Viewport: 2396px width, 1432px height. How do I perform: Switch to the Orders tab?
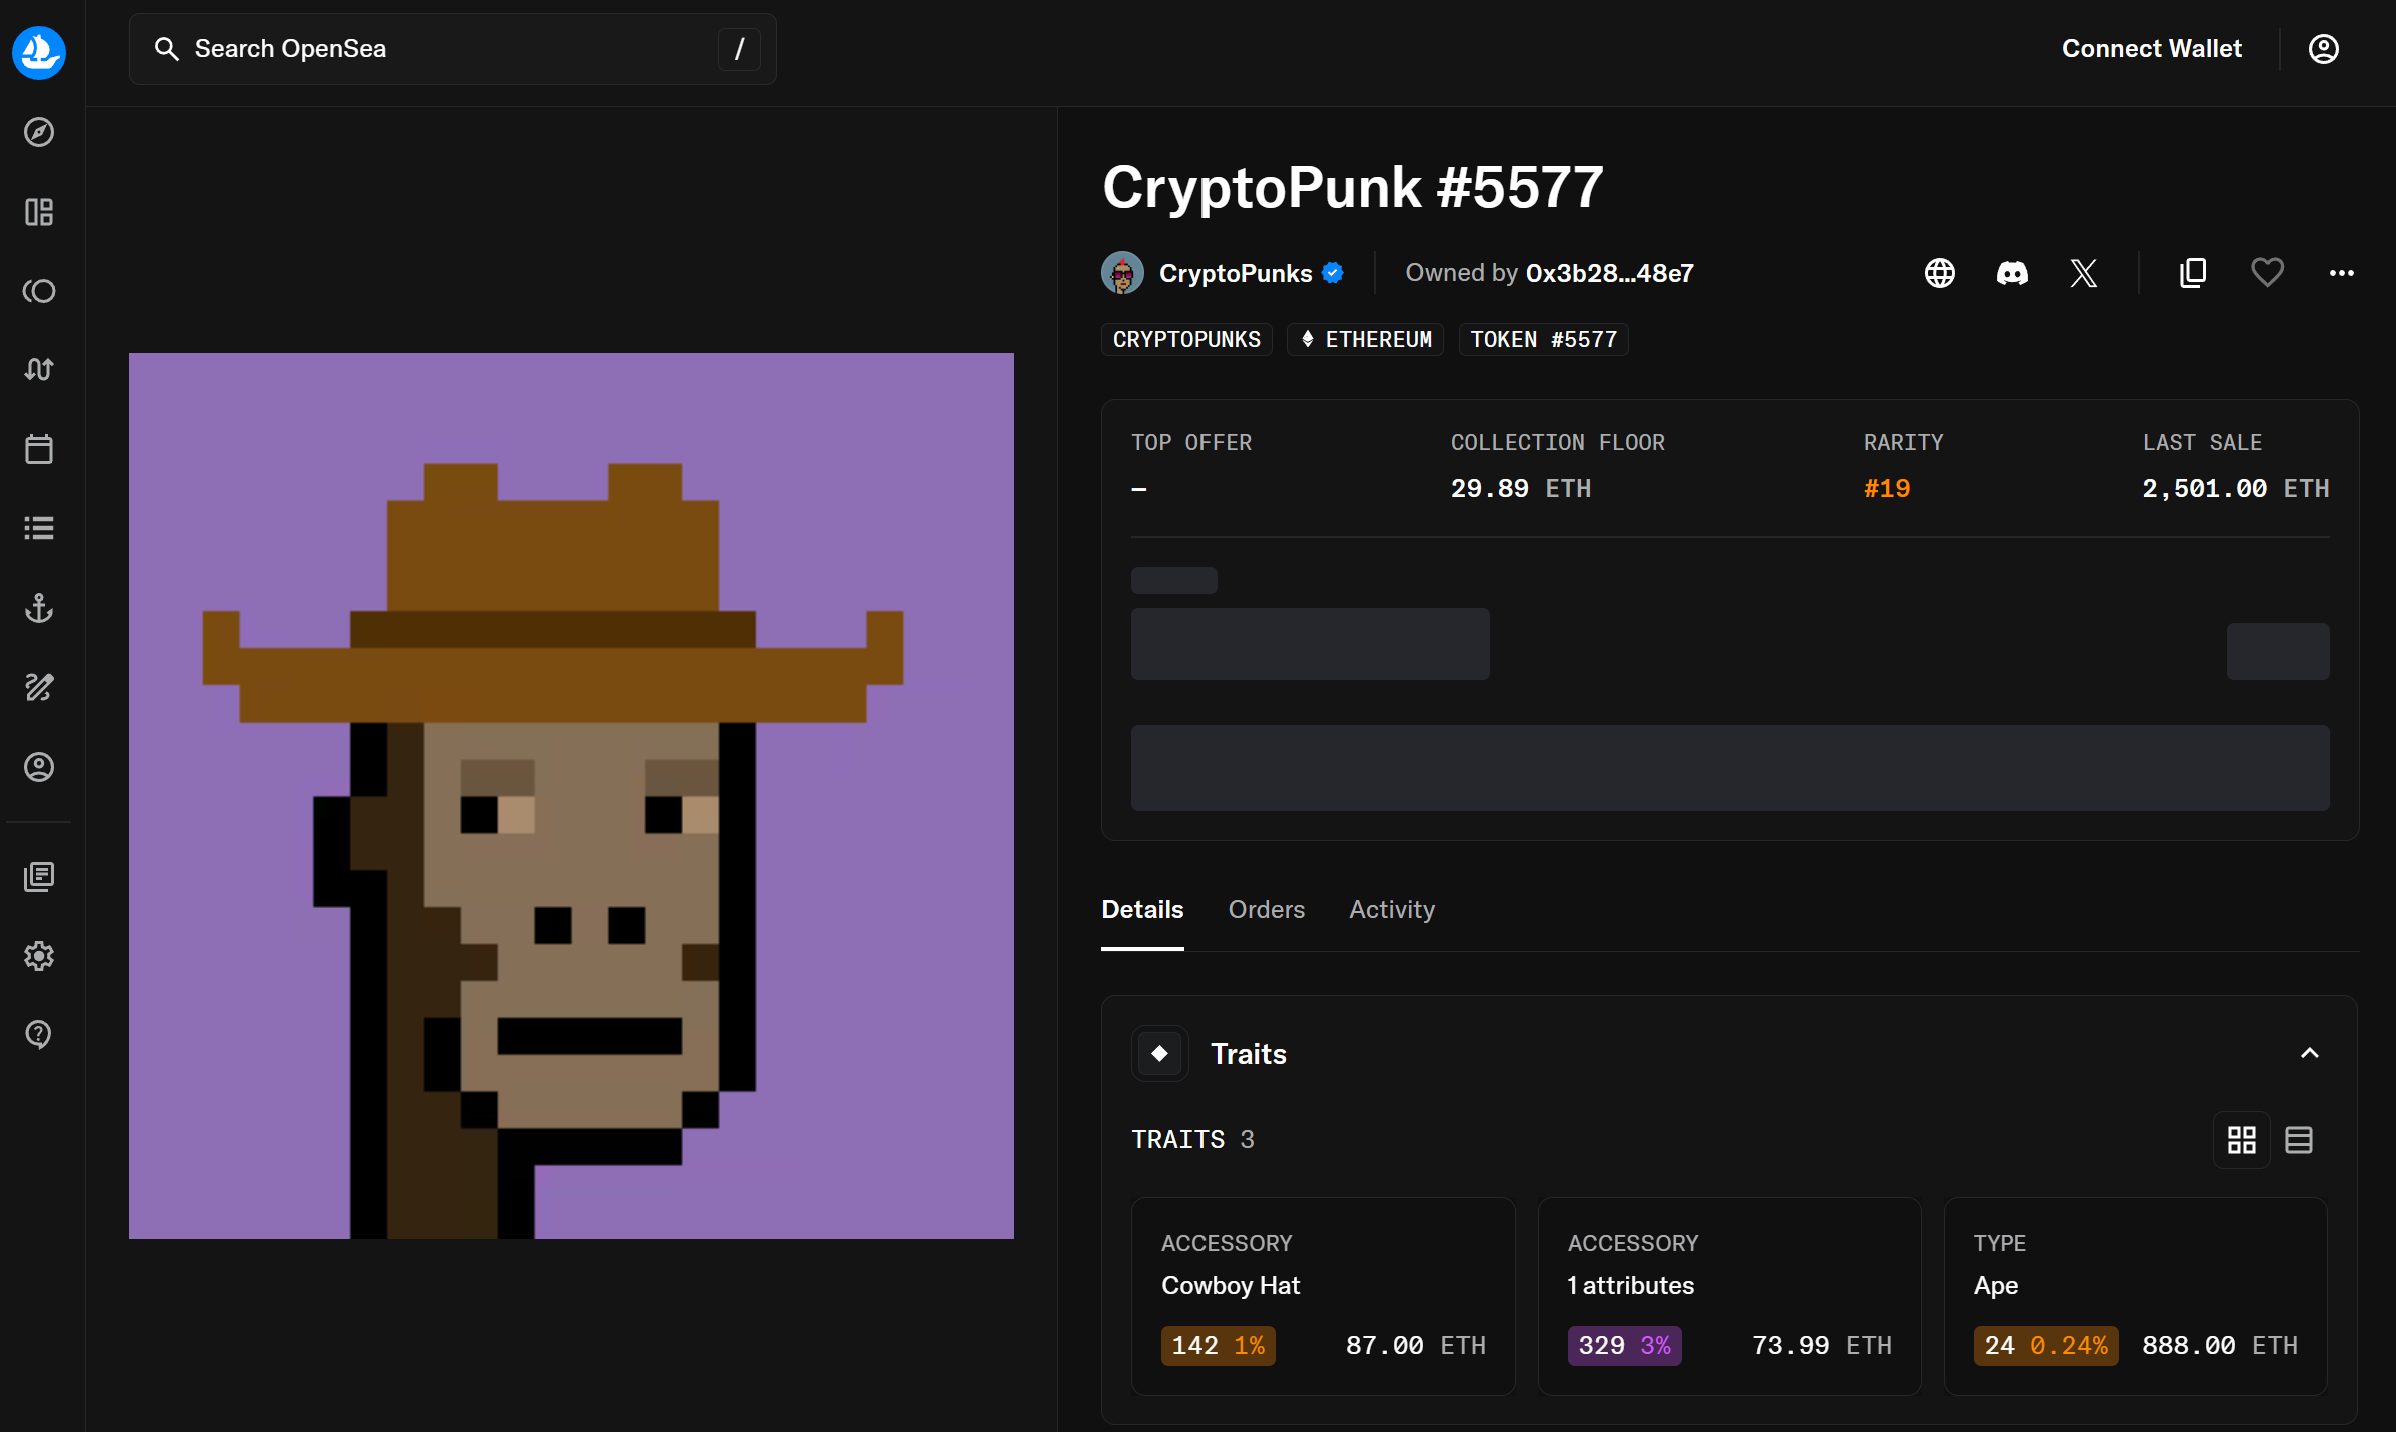[1266, 910]
